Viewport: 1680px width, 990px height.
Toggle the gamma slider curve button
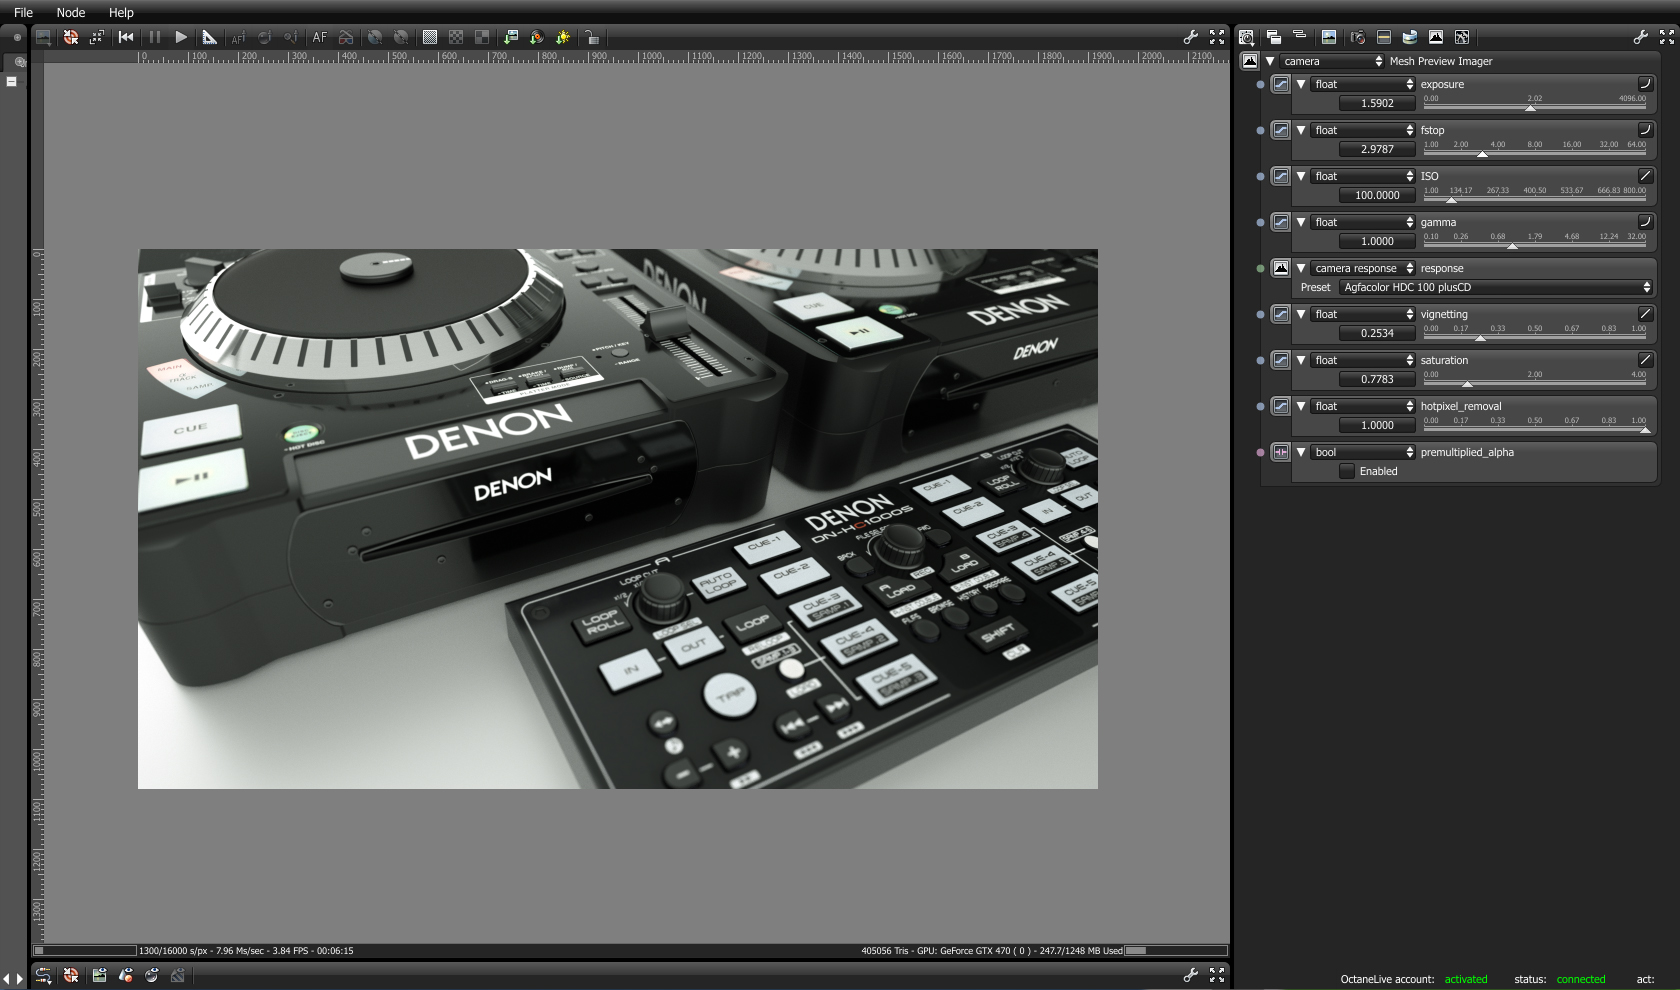point(1645,222)
